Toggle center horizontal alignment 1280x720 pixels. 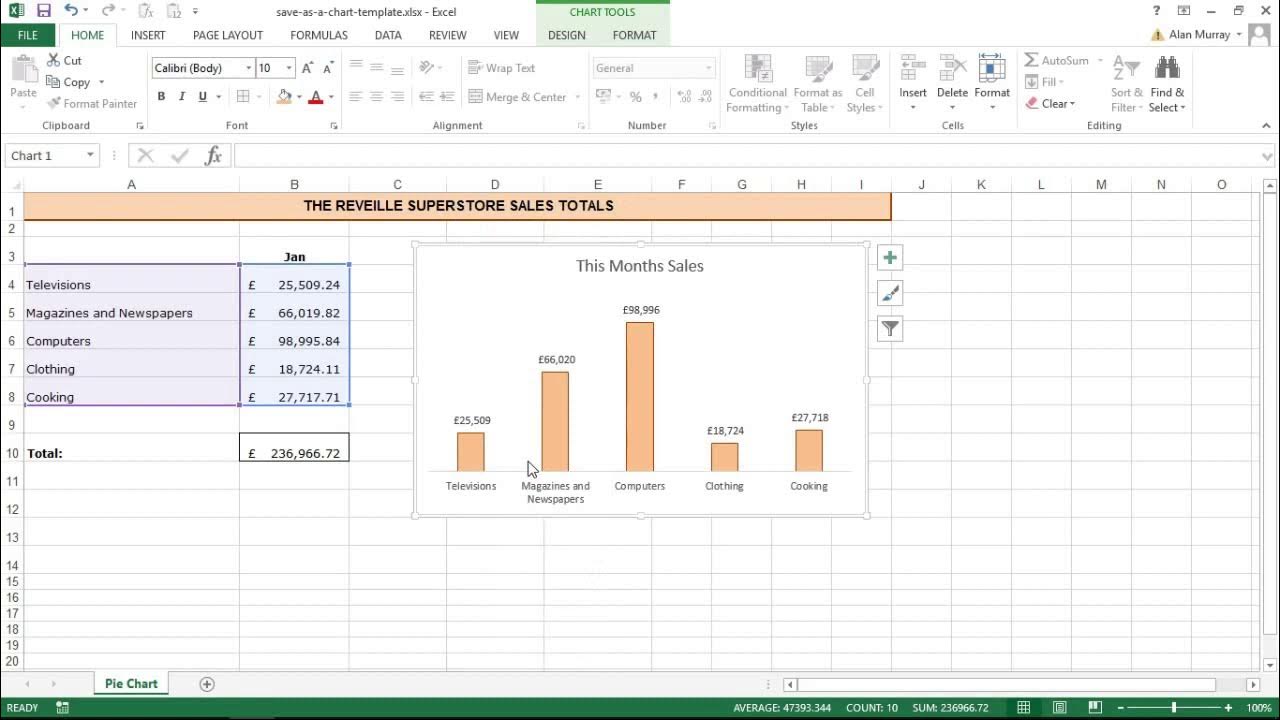point(376,97)
